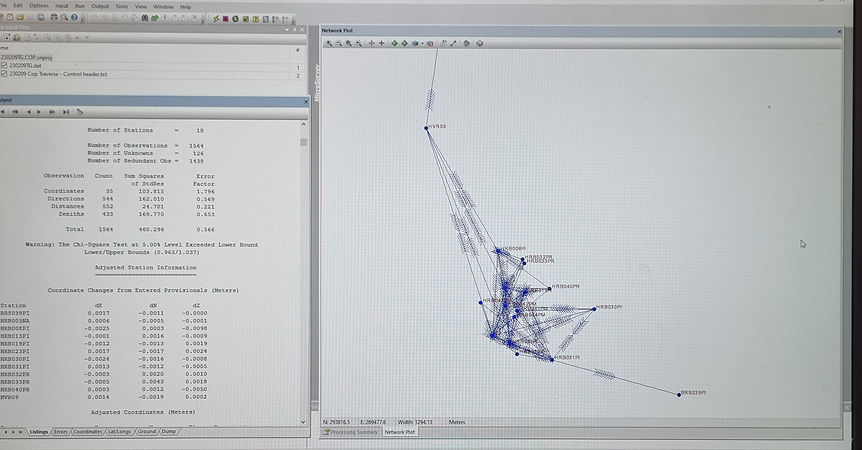Open the Options menu
Viewport: 862px width, 450px height.
[x=39, y=6]
